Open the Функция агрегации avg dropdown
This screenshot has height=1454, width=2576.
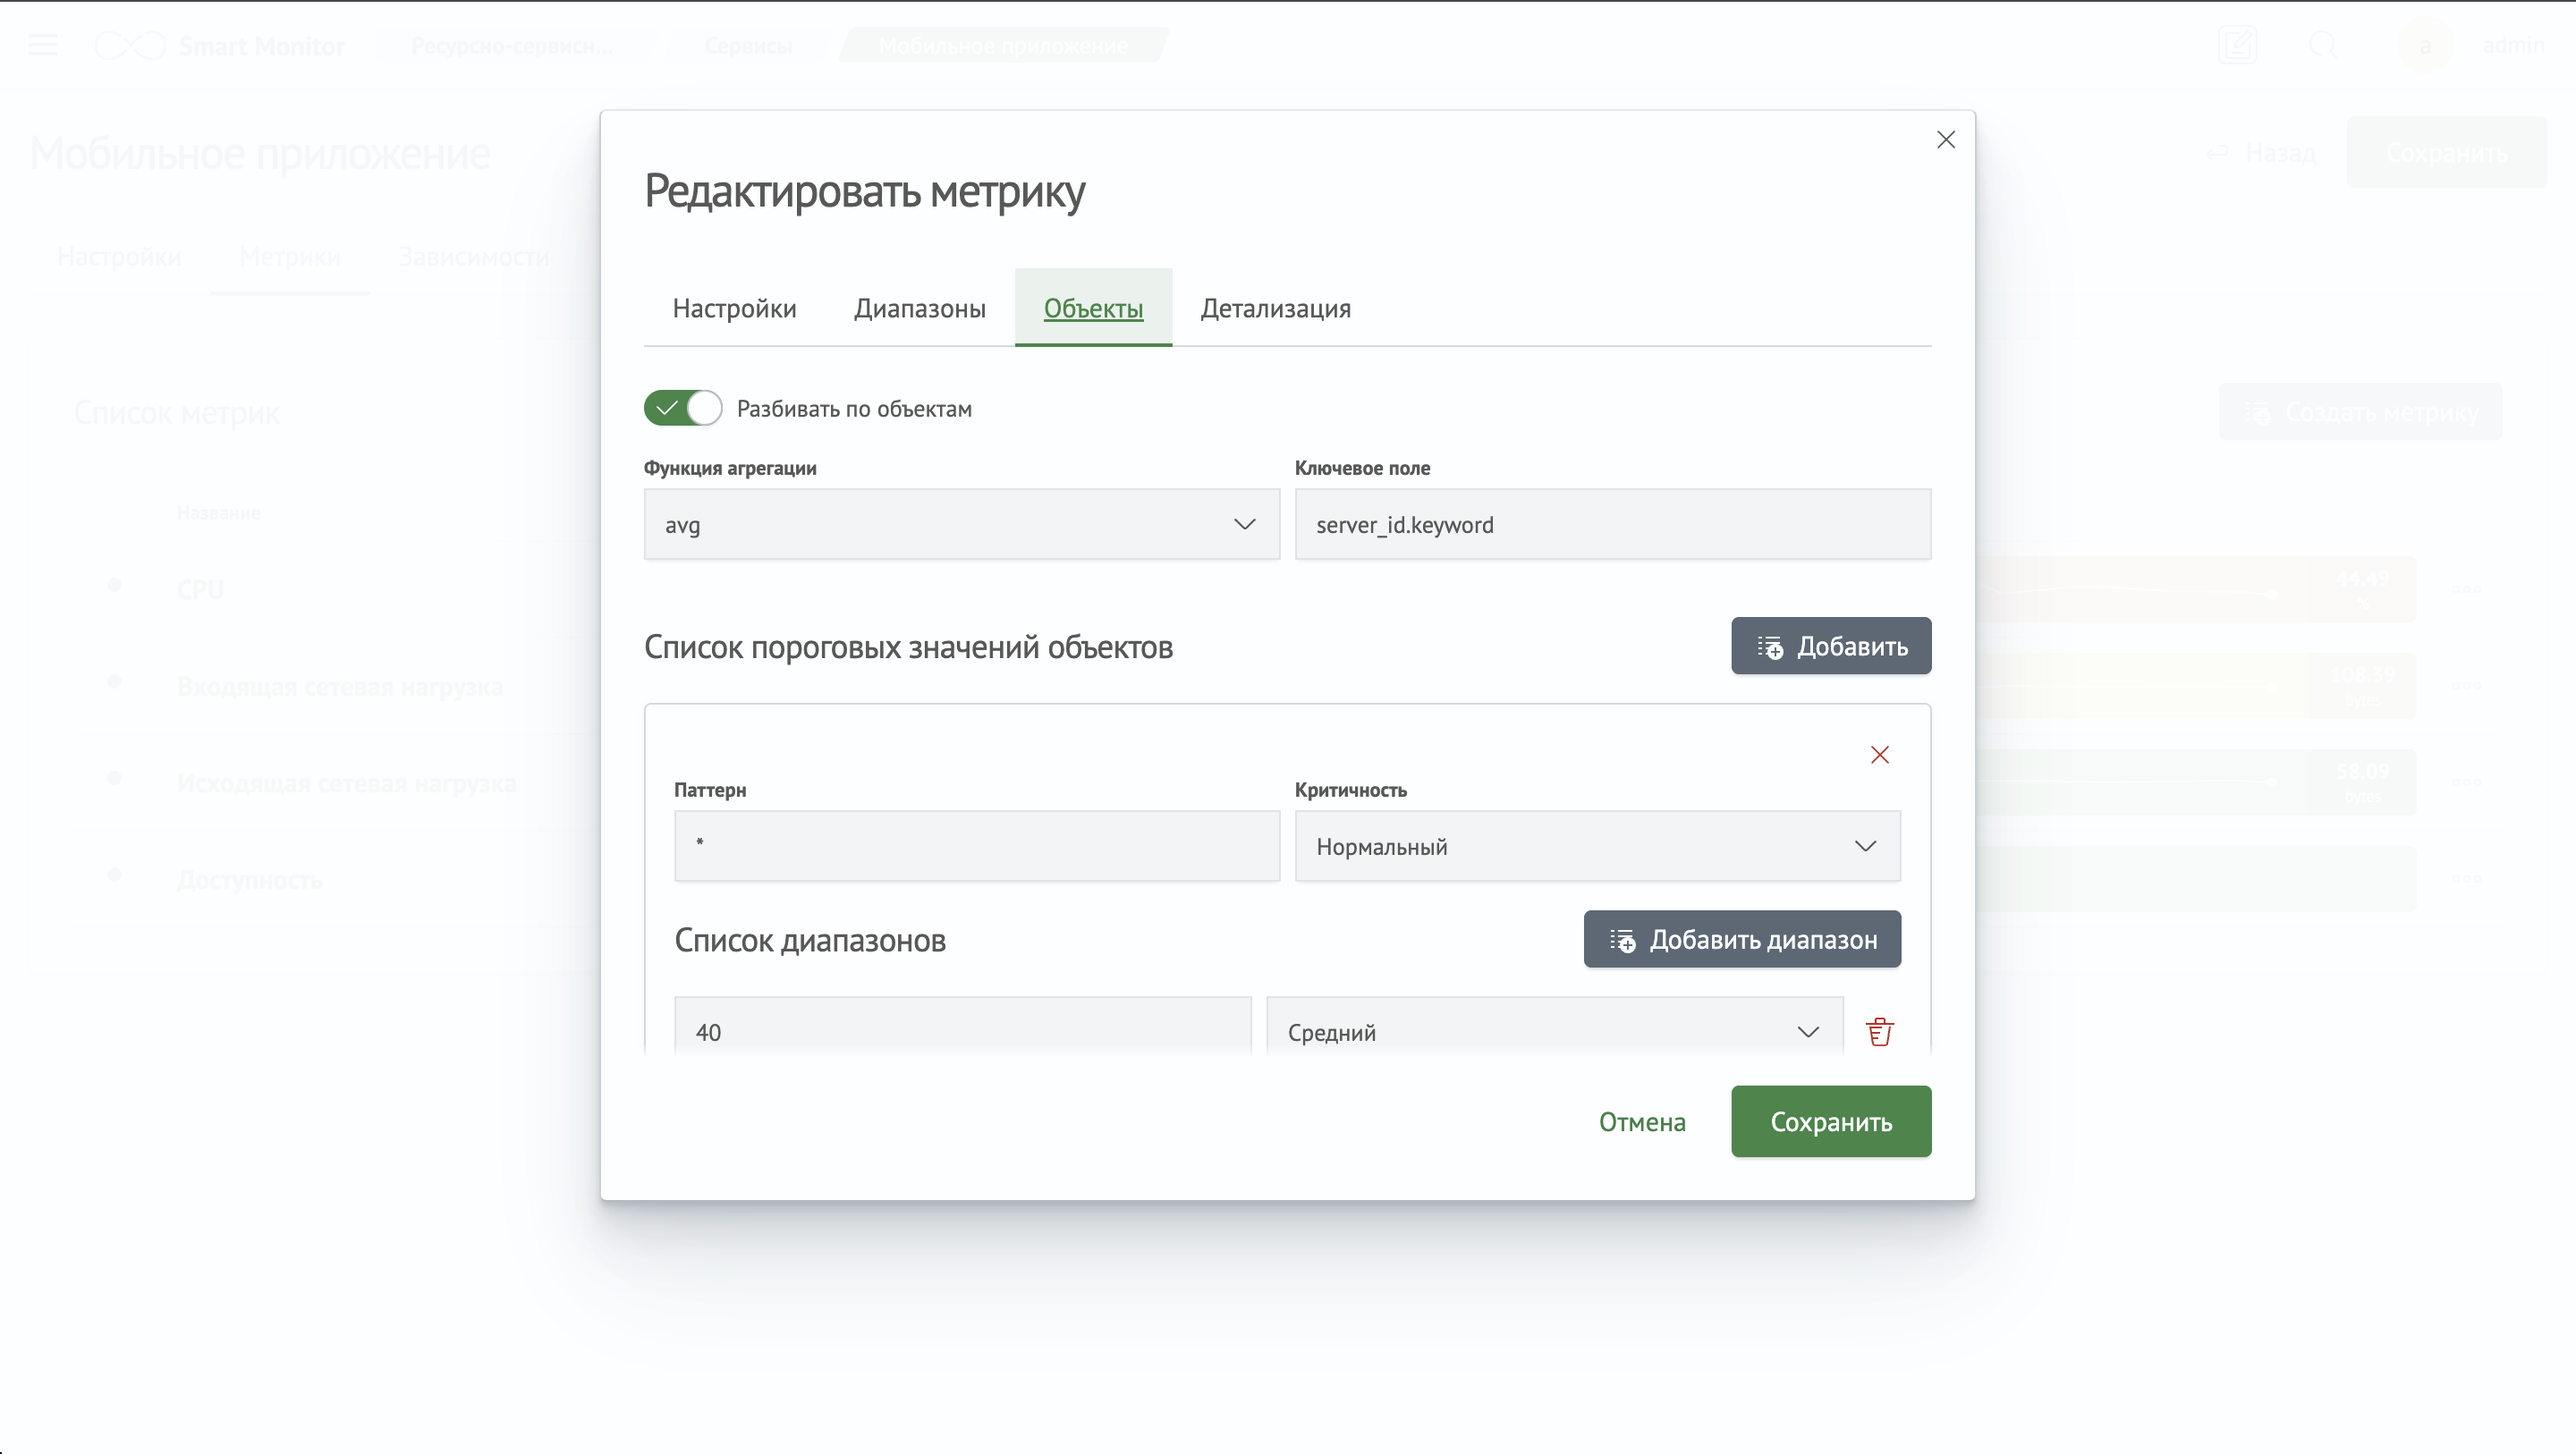click(x=961, y=524)
